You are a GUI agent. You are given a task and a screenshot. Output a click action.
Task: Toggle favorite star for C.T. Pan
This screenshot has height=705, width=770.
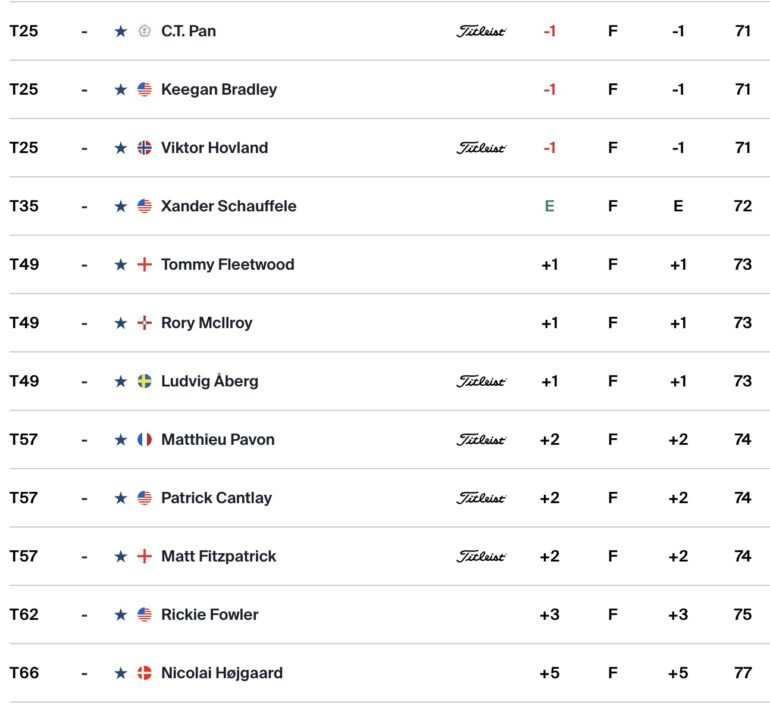coord(120,31)
